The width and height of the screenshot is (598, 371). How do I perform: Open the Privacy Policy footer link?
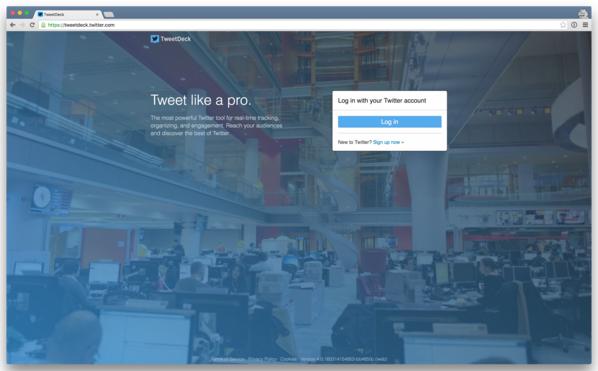tap(262, 359)
